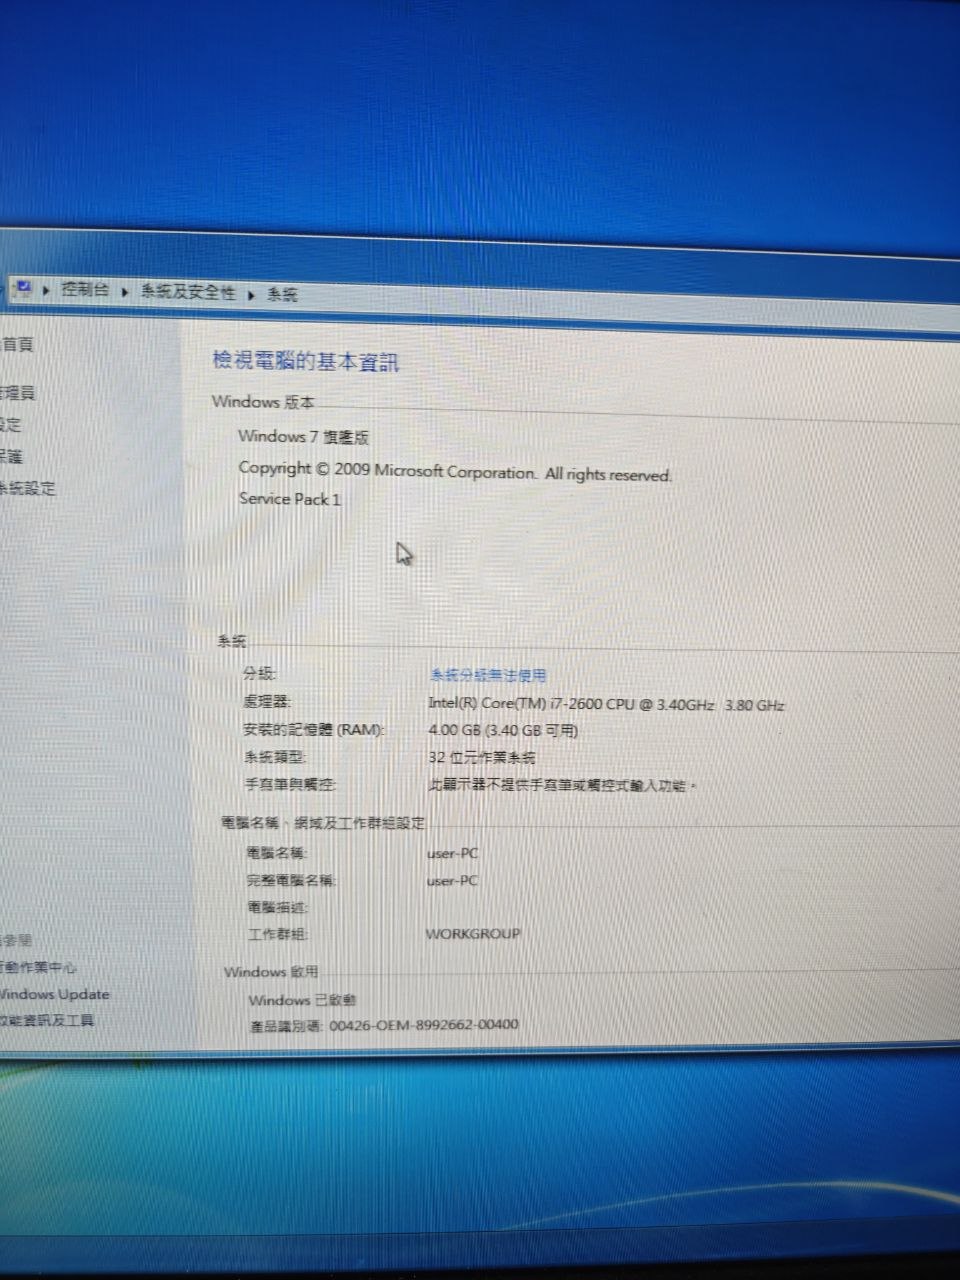Click the 4.00 GB RAM value

pos(503,731)
